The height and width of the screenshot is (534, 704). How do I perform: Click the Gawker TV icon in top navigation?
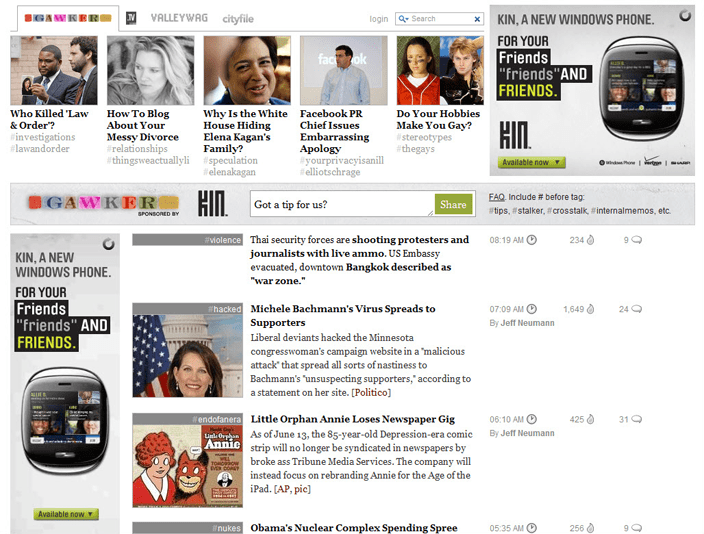pos(132,18)
